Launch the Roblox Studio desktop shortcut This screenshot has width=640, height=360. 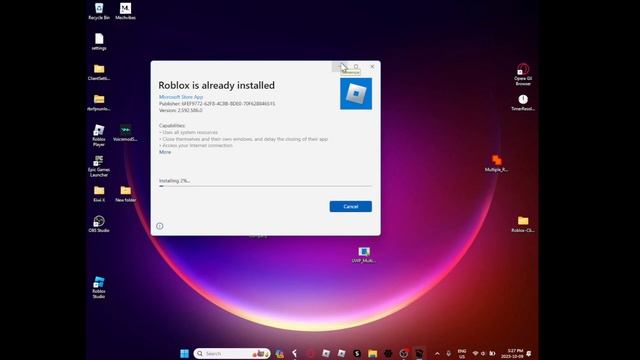(x=99, y=287)
